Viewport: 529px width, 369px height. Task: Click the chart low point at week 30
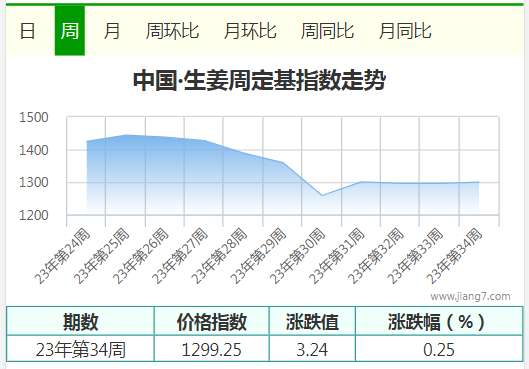tap(322, 195)
